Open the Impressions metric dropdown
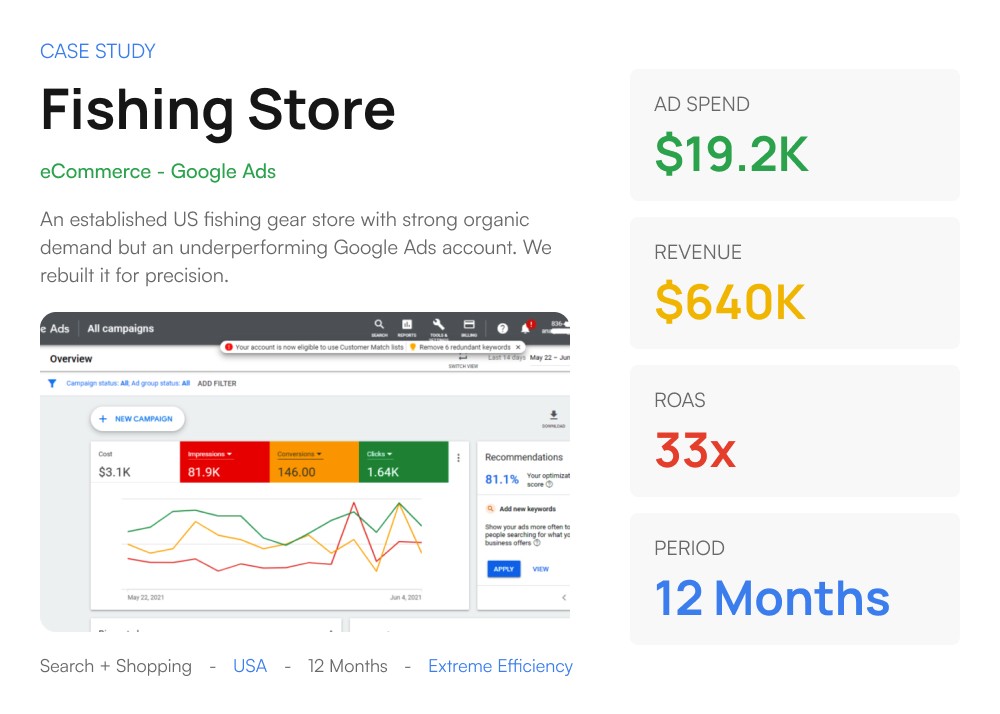Viewport: 1000px width, 714px height. [x=210, y=454]
